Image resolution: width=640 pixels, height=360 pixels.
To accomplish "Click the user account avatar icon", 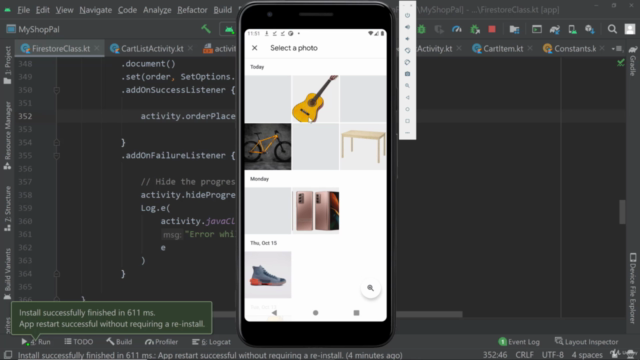I will 630,29.
